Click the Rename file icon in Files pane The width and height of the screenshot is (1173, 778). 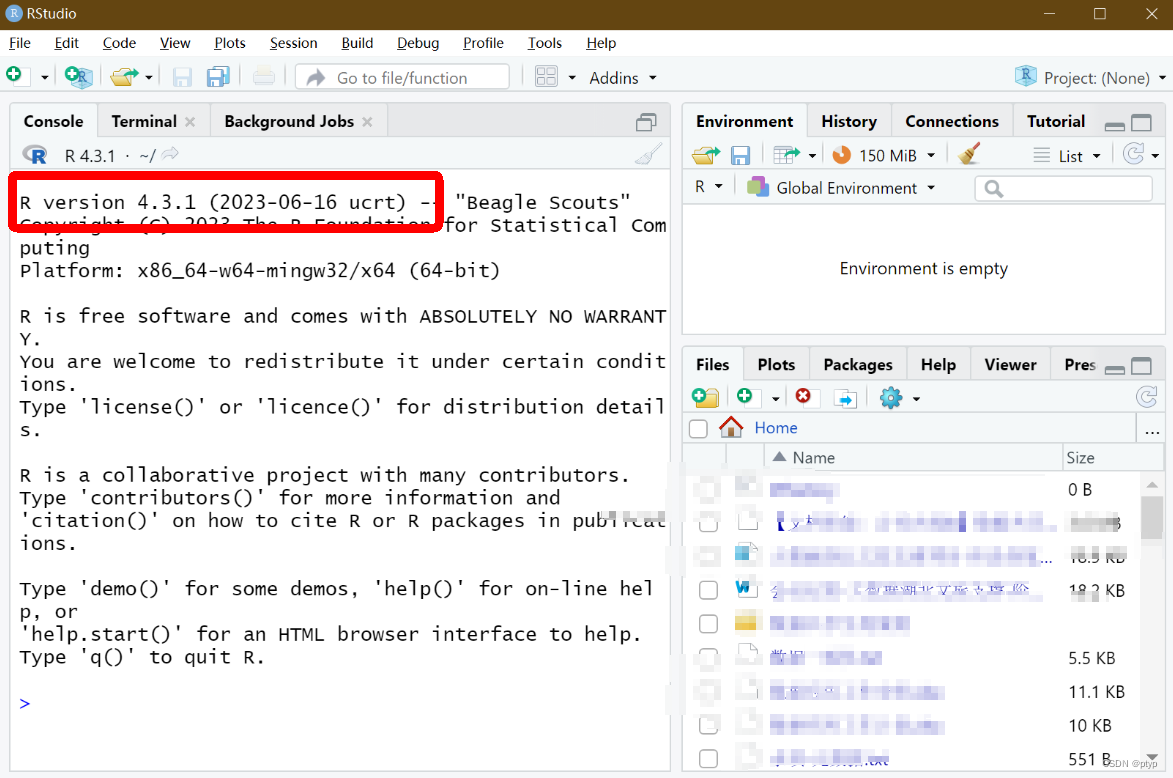tap(845, 398)
